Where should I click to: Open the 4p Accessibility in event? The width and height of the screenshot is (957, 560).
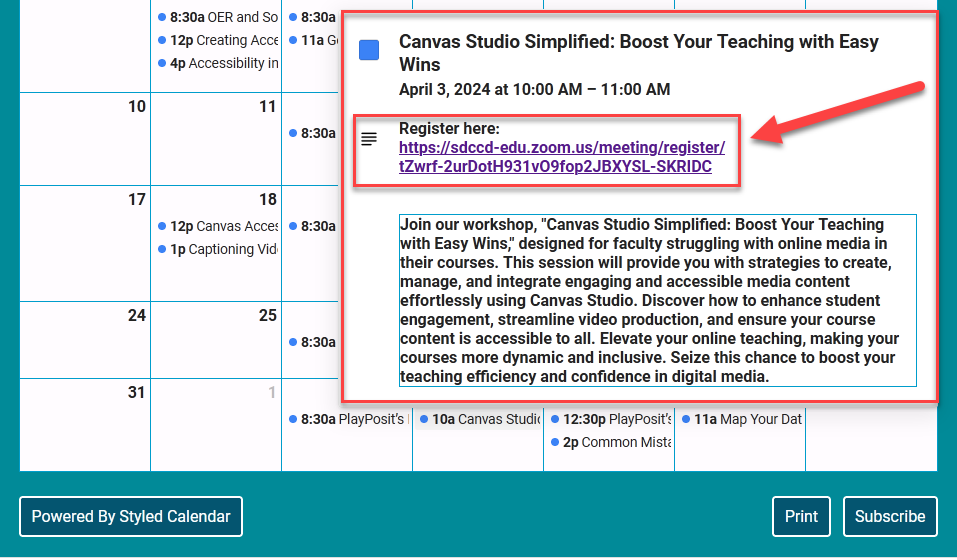218,63
